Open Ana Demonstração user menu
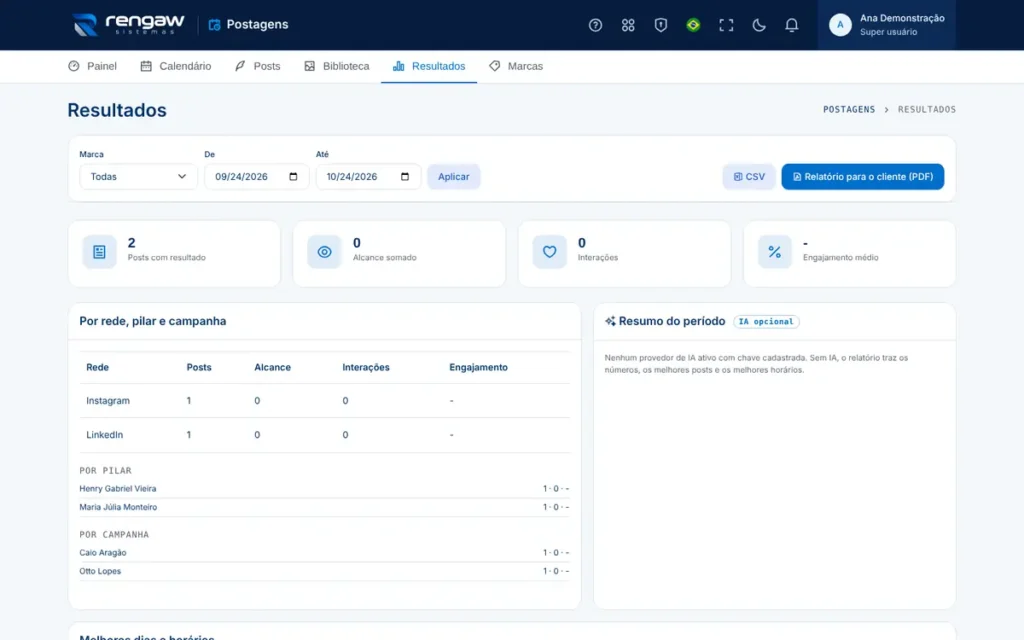This screenshot has width=1024, height=640. [887, 25]
